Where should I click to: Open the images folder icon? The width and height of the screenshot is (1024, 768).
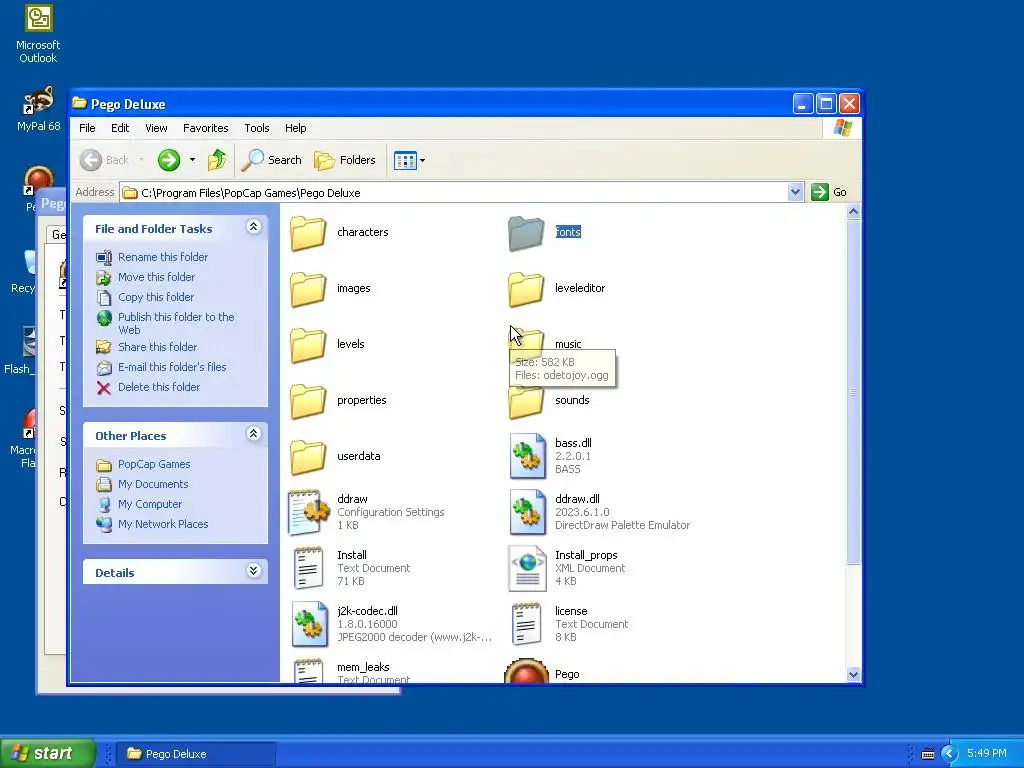pyautogui.click(x=308, y=289)
